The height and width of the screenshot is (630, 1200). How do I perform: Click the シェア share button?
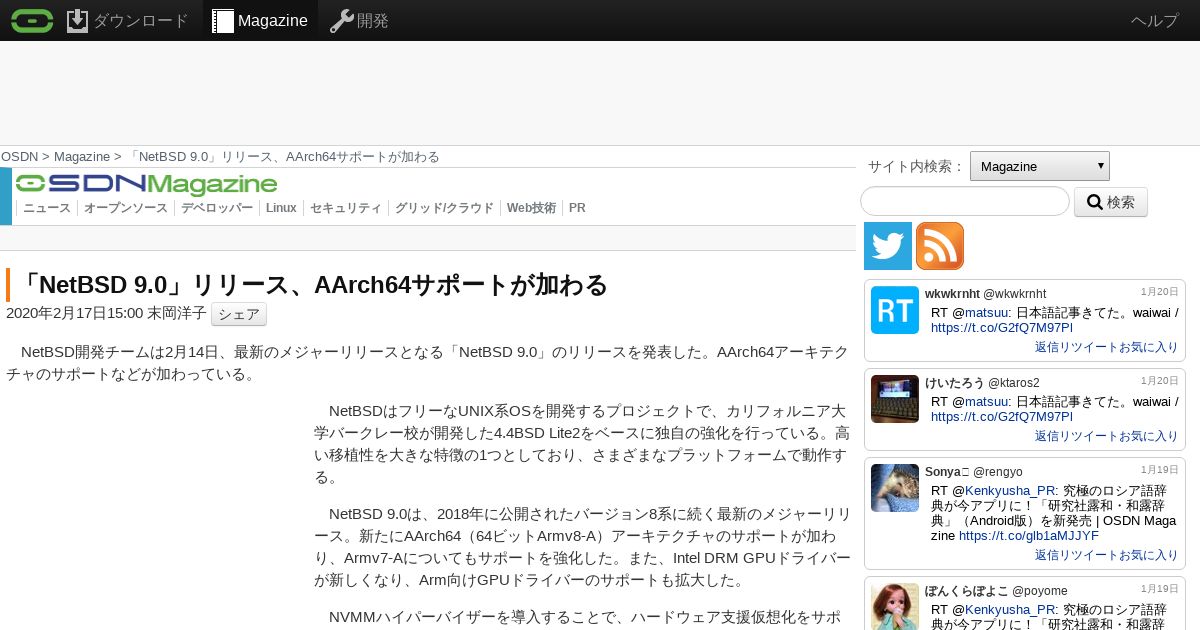click(239, 314)
